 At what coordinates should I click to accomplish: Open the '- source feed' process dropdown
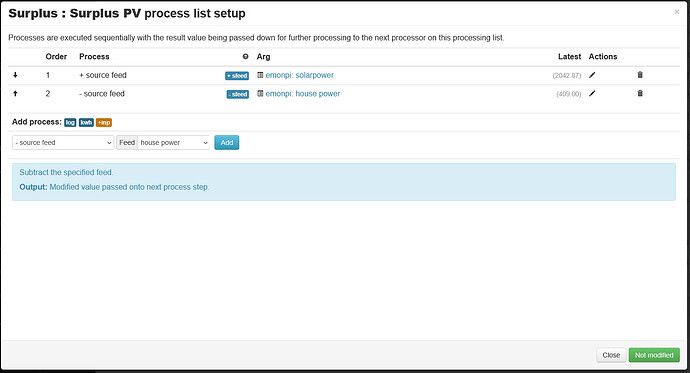coord(63,143)
